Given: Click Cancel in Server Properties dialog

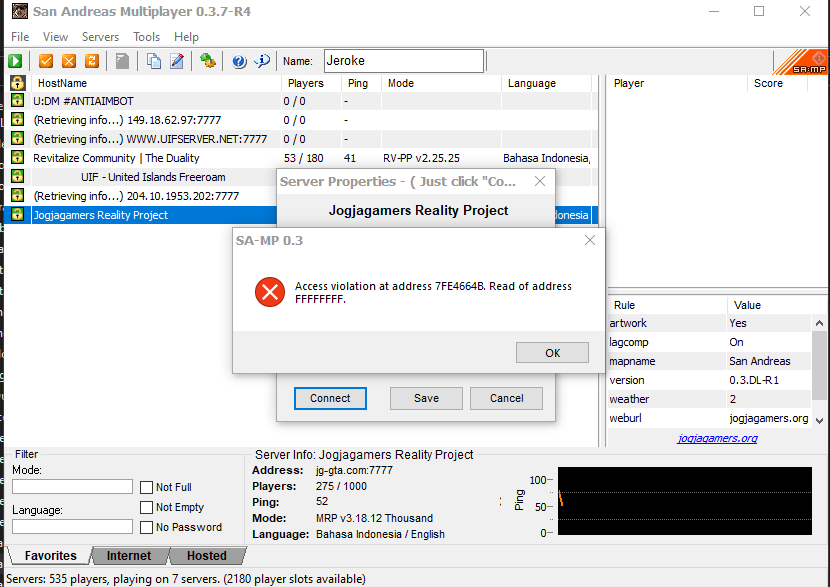Looking at the screenshot, I should tap(507, 398).
